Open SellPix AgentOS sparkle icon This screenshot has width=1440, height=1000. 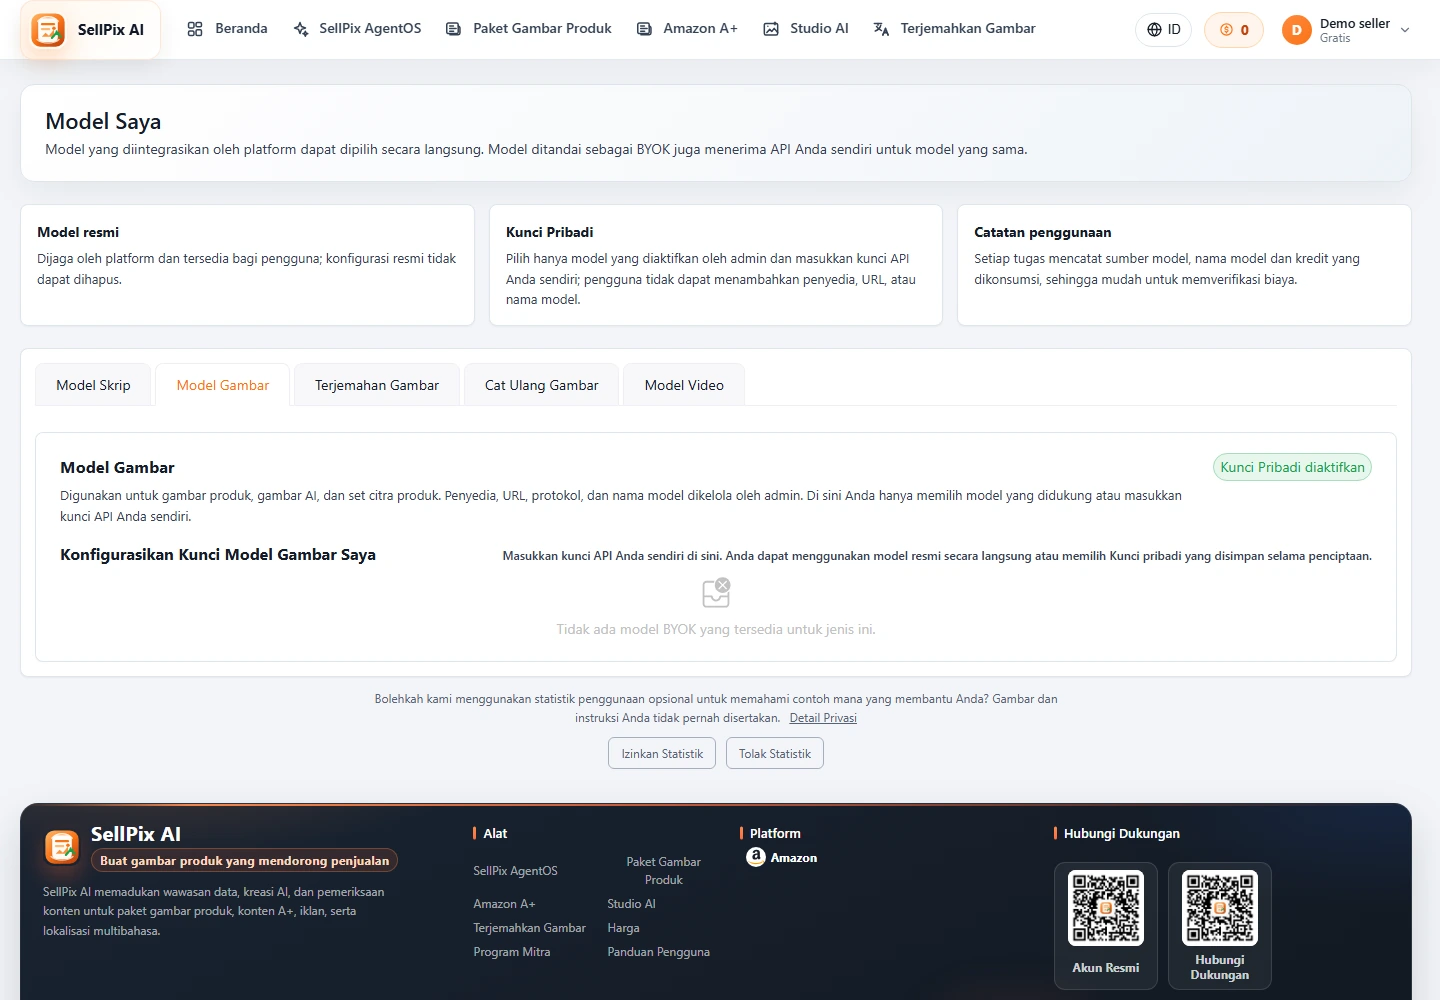[x=301, y=29]
